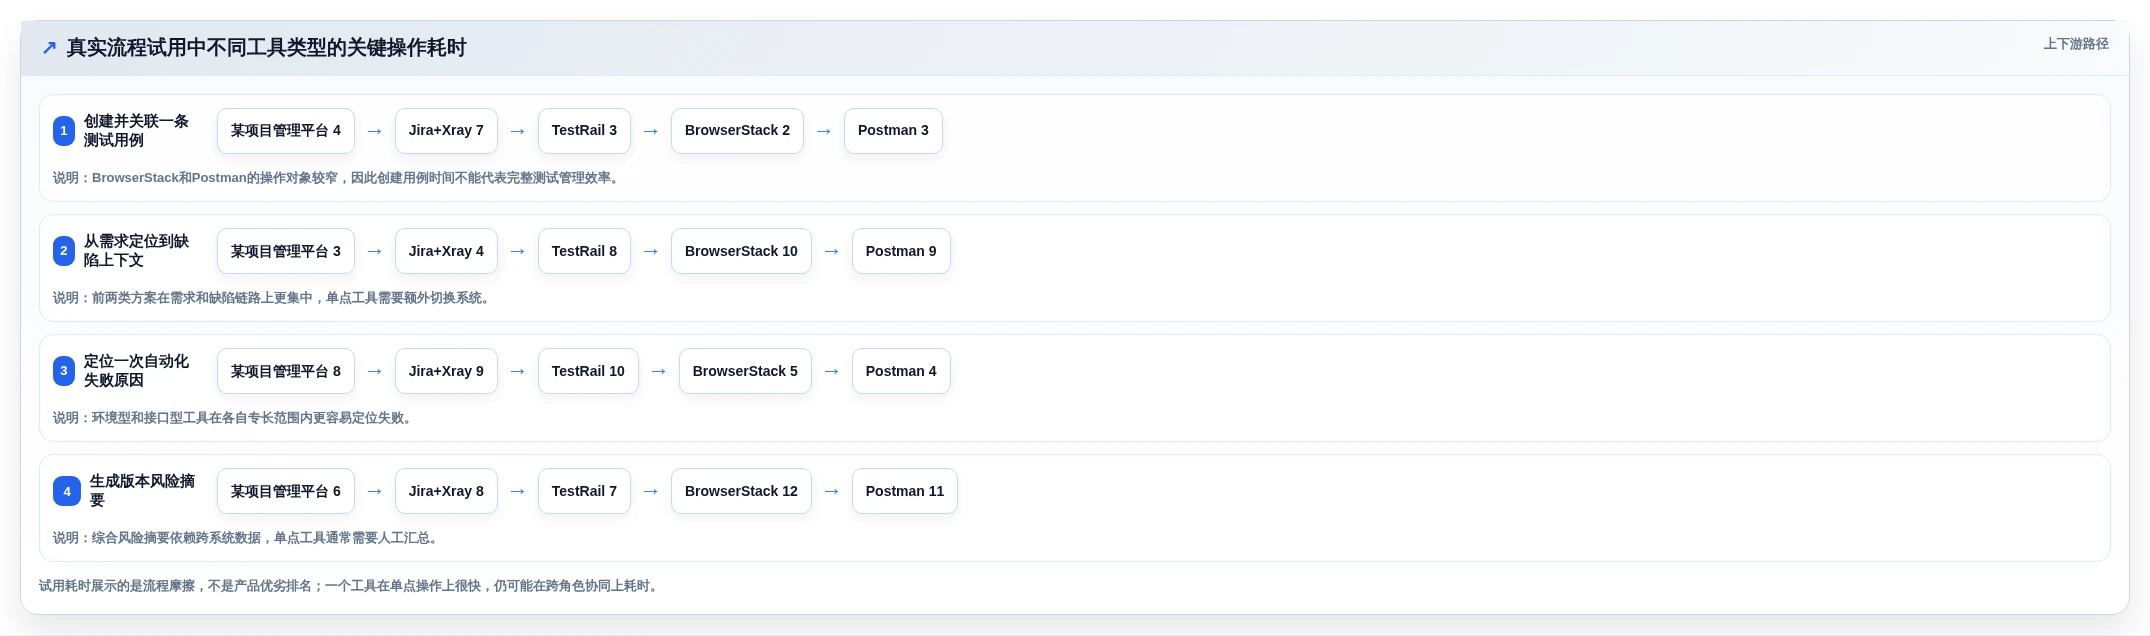The width and height of the screenshot is (2150, 636).
Task: Click the Jira+Xray 9 chip
Action: click(446, 371)
